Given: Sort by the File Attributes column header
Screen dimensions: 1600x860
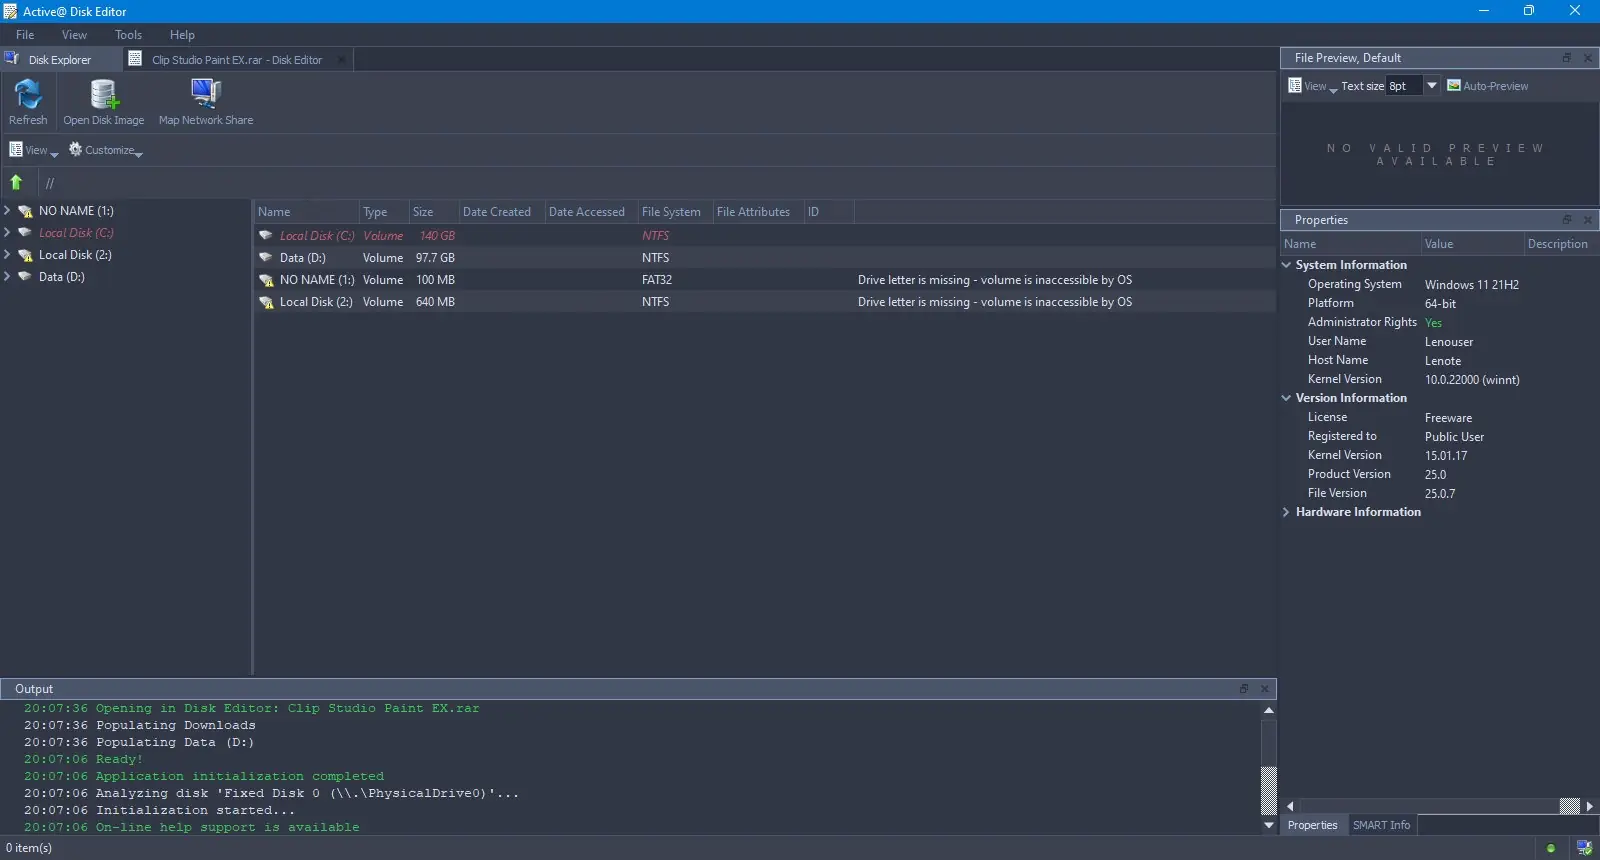Looking at the screenshot, I should pyautogui.click(x=758, y=212).
